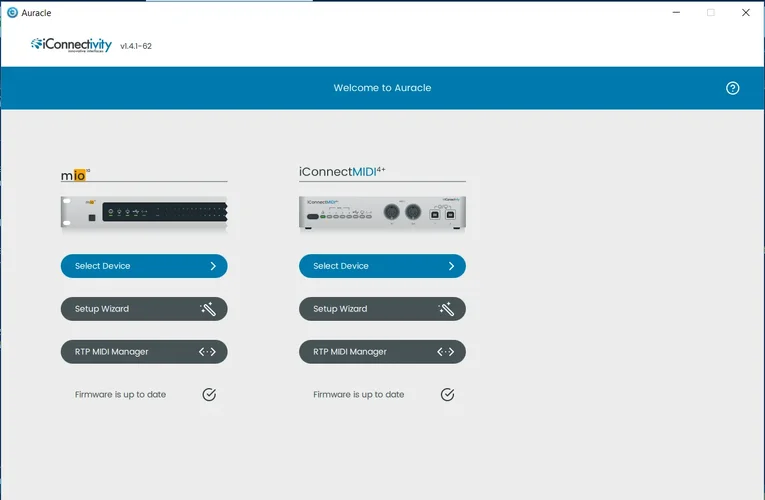Click the iConnectivity logo
Screen dimensions: 765x500
tap(71, 45)
